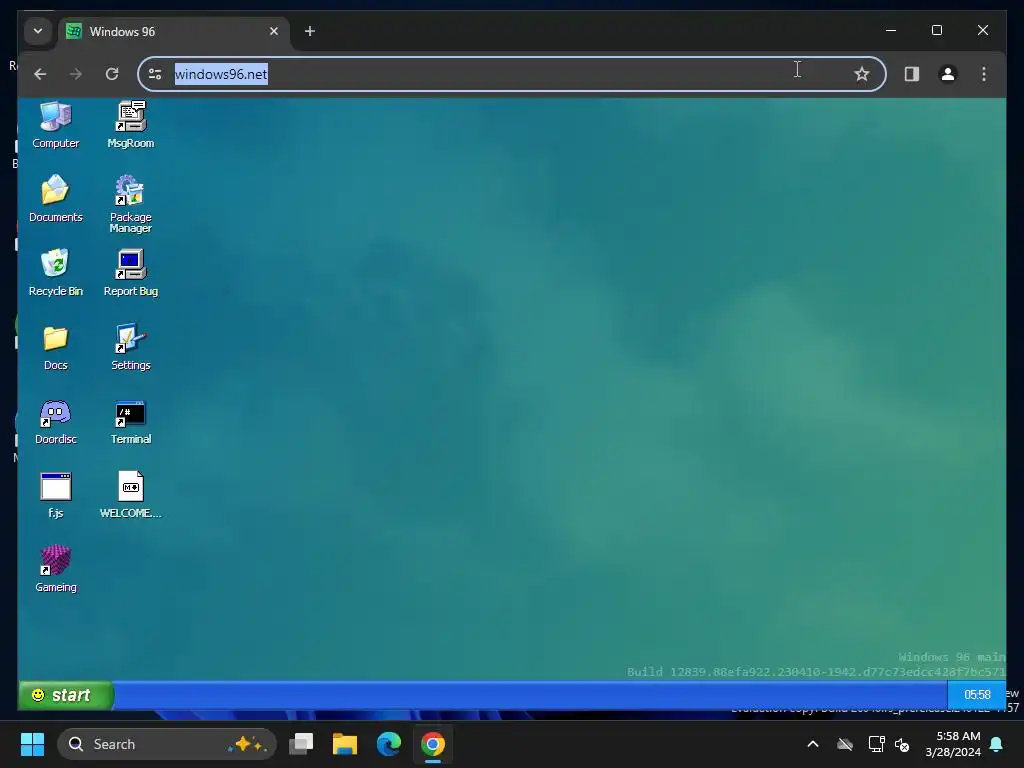Bookmark this tab with star icon
Image resolution: width=1024 pixels, height=768 pixels.
[x=862, y=74]
